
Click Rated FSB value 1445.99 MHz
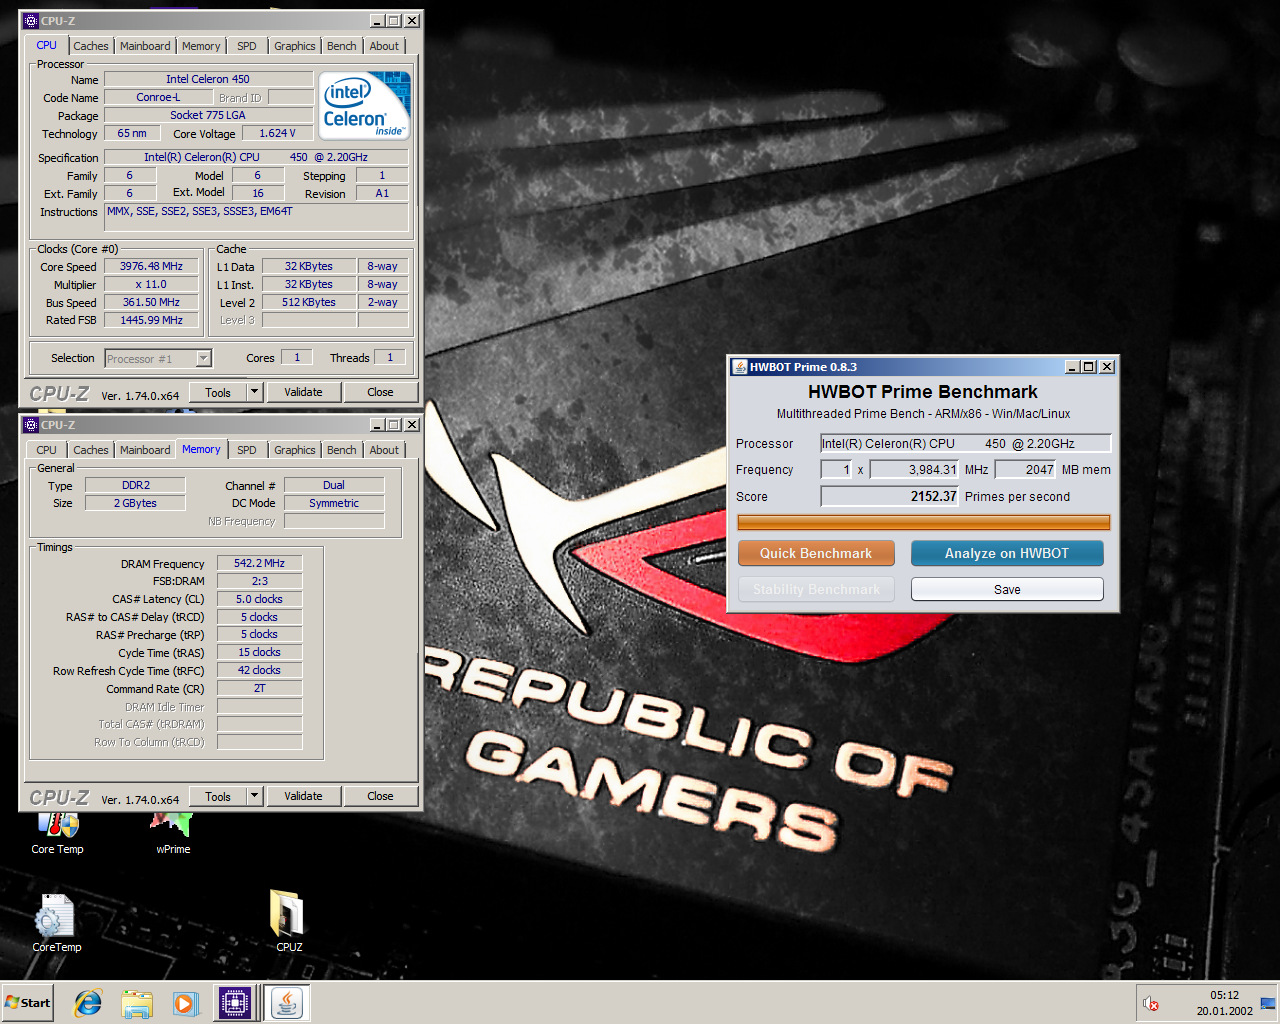point(151,320)
